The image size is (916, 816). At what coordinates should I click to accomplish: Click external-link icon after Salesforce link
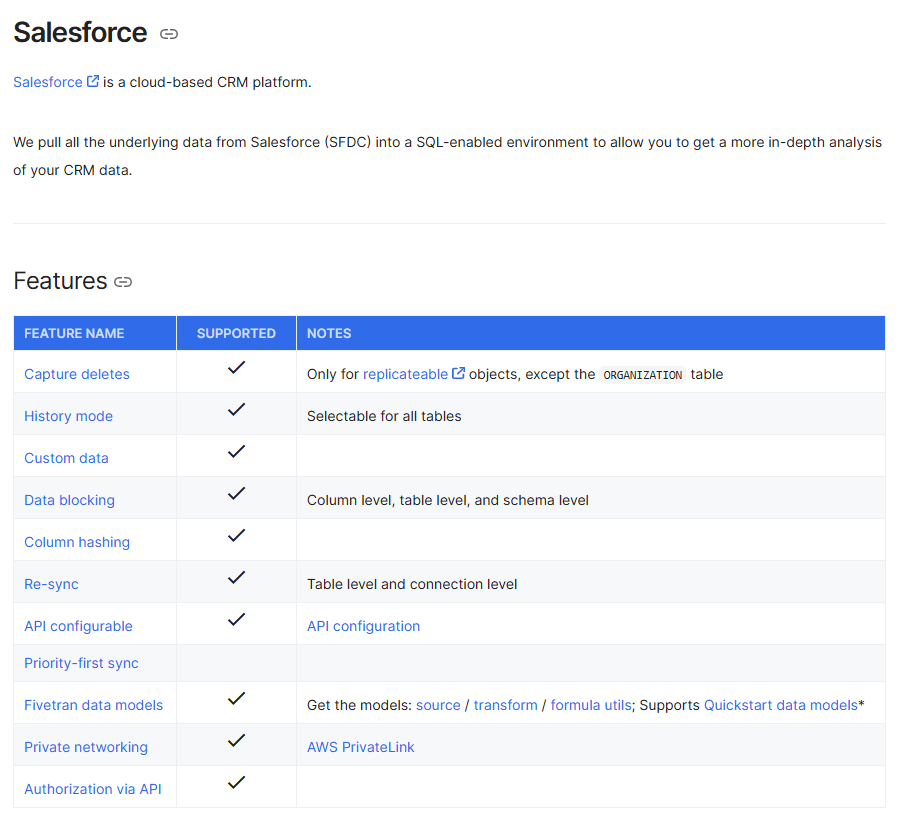click(93, 81)
